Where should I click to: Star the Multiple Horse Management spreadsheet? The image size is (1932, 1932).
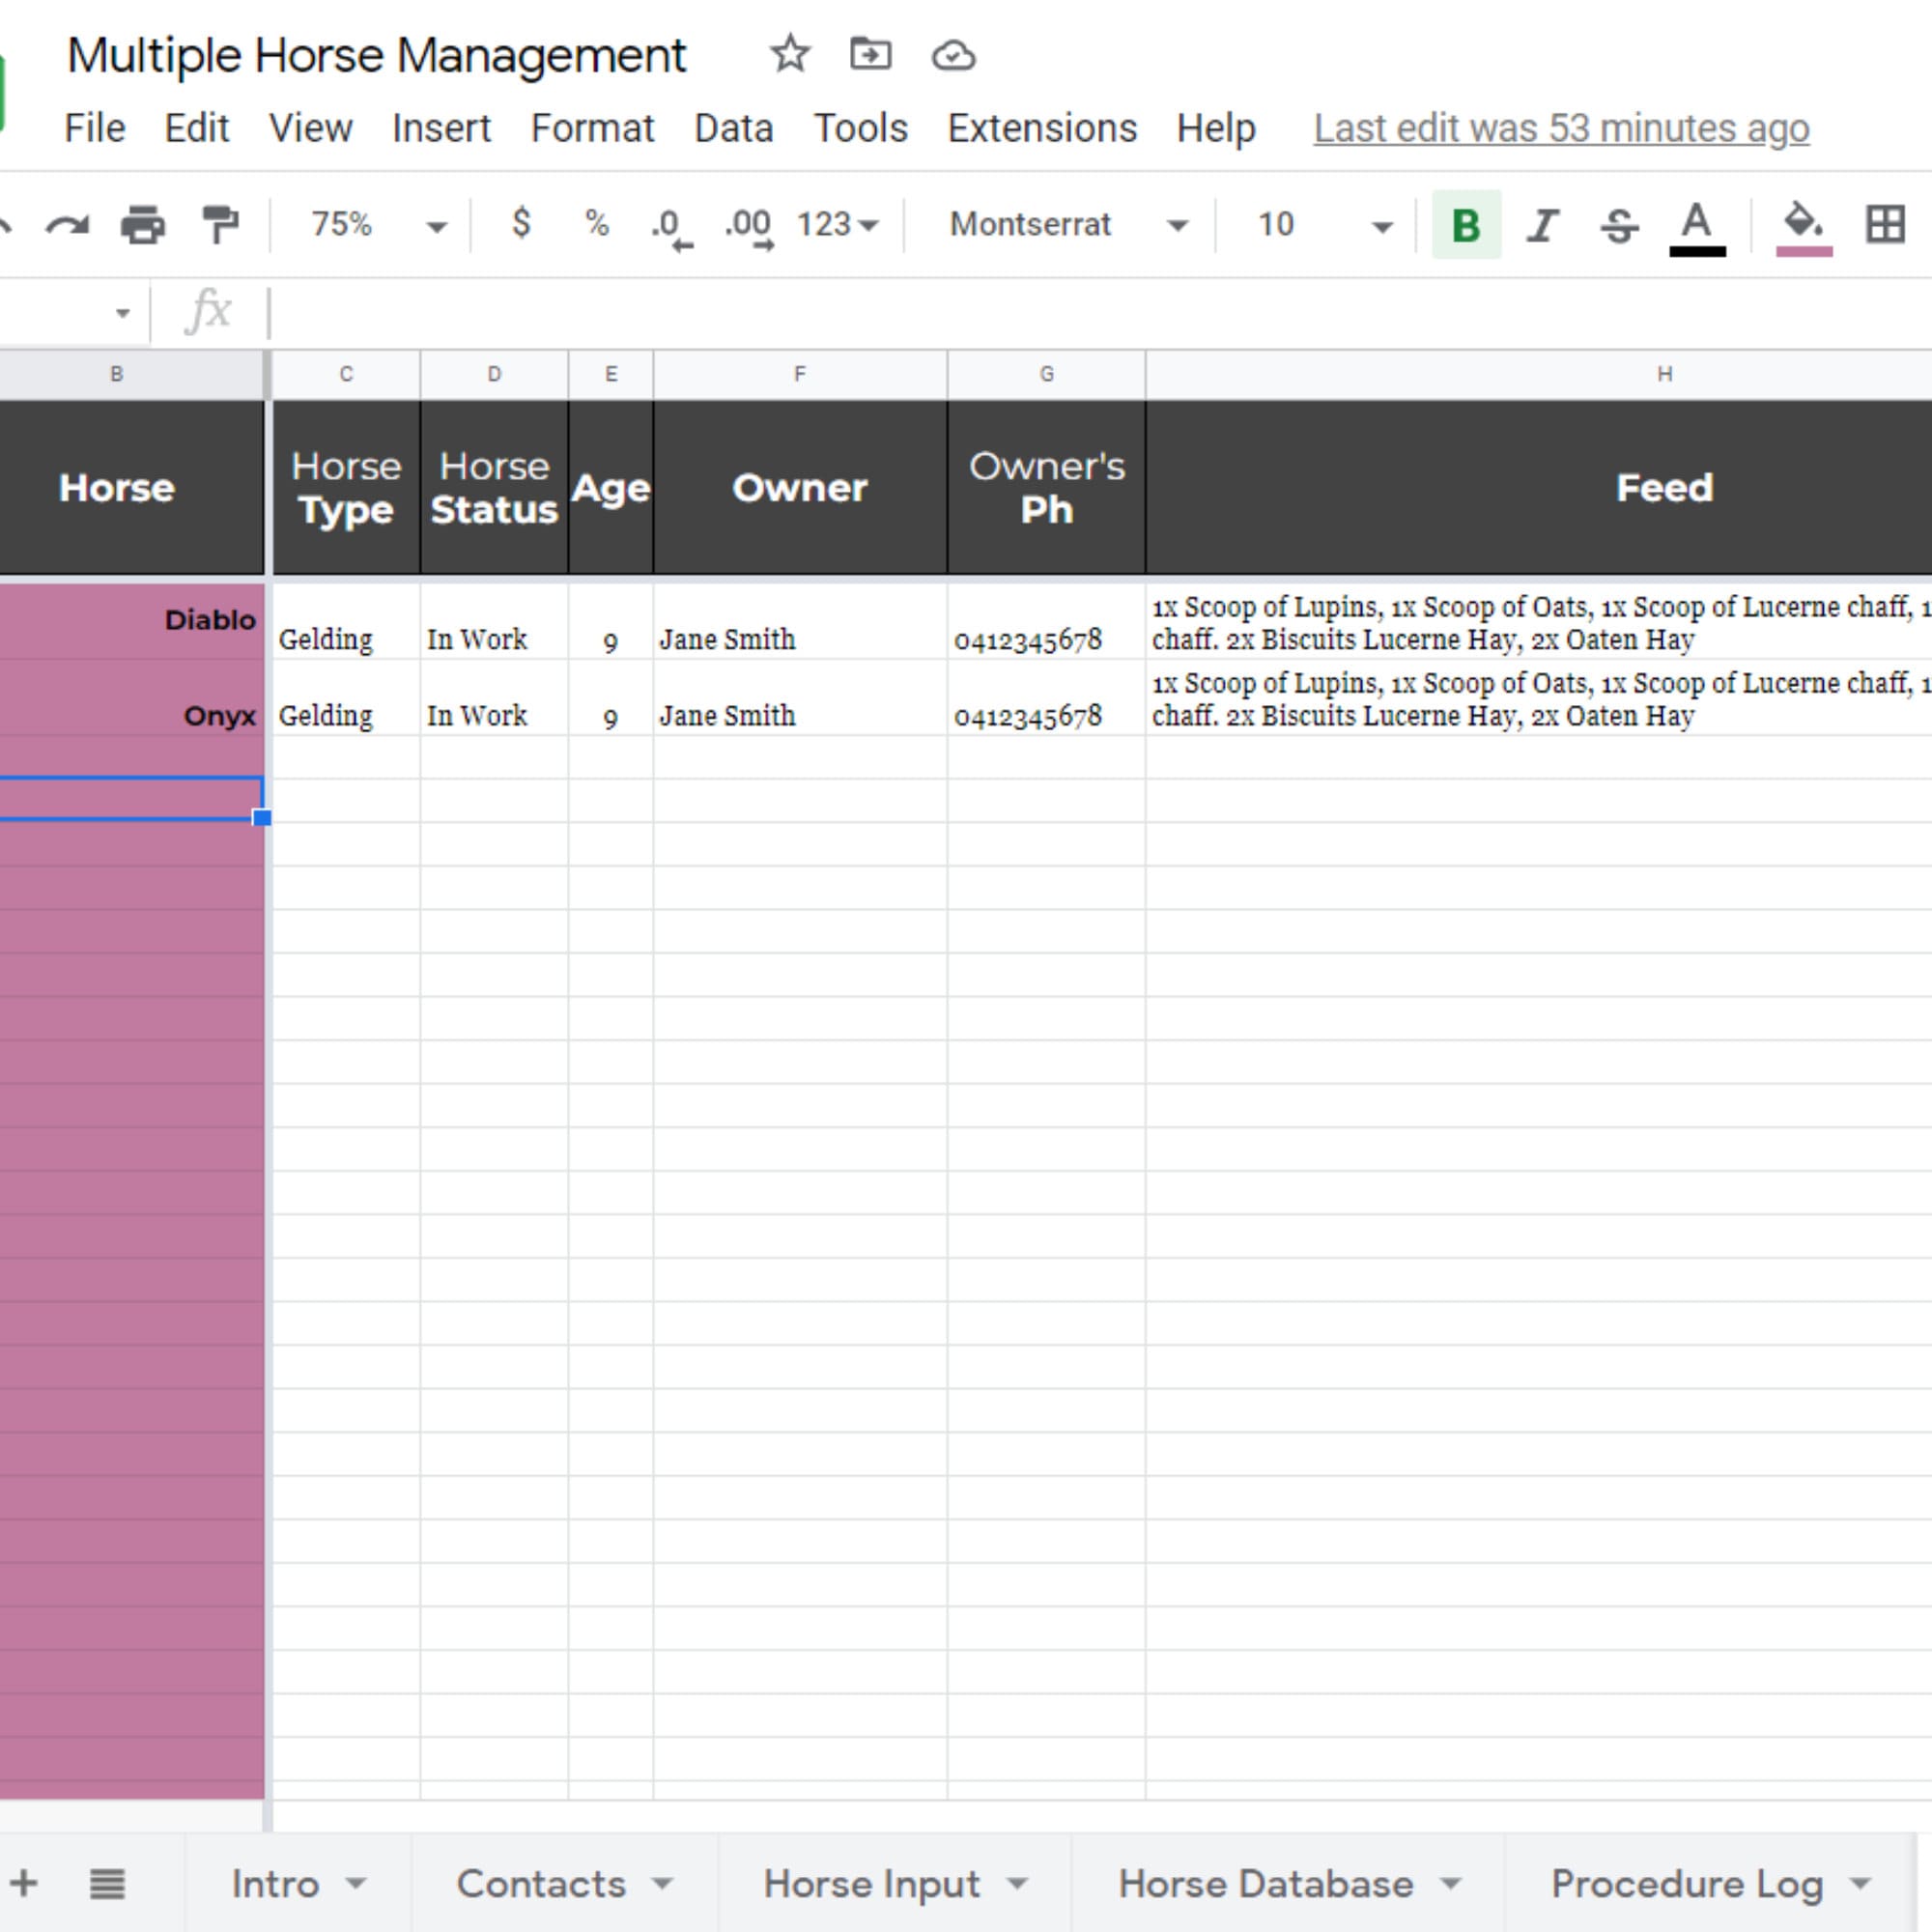point(789,55)
